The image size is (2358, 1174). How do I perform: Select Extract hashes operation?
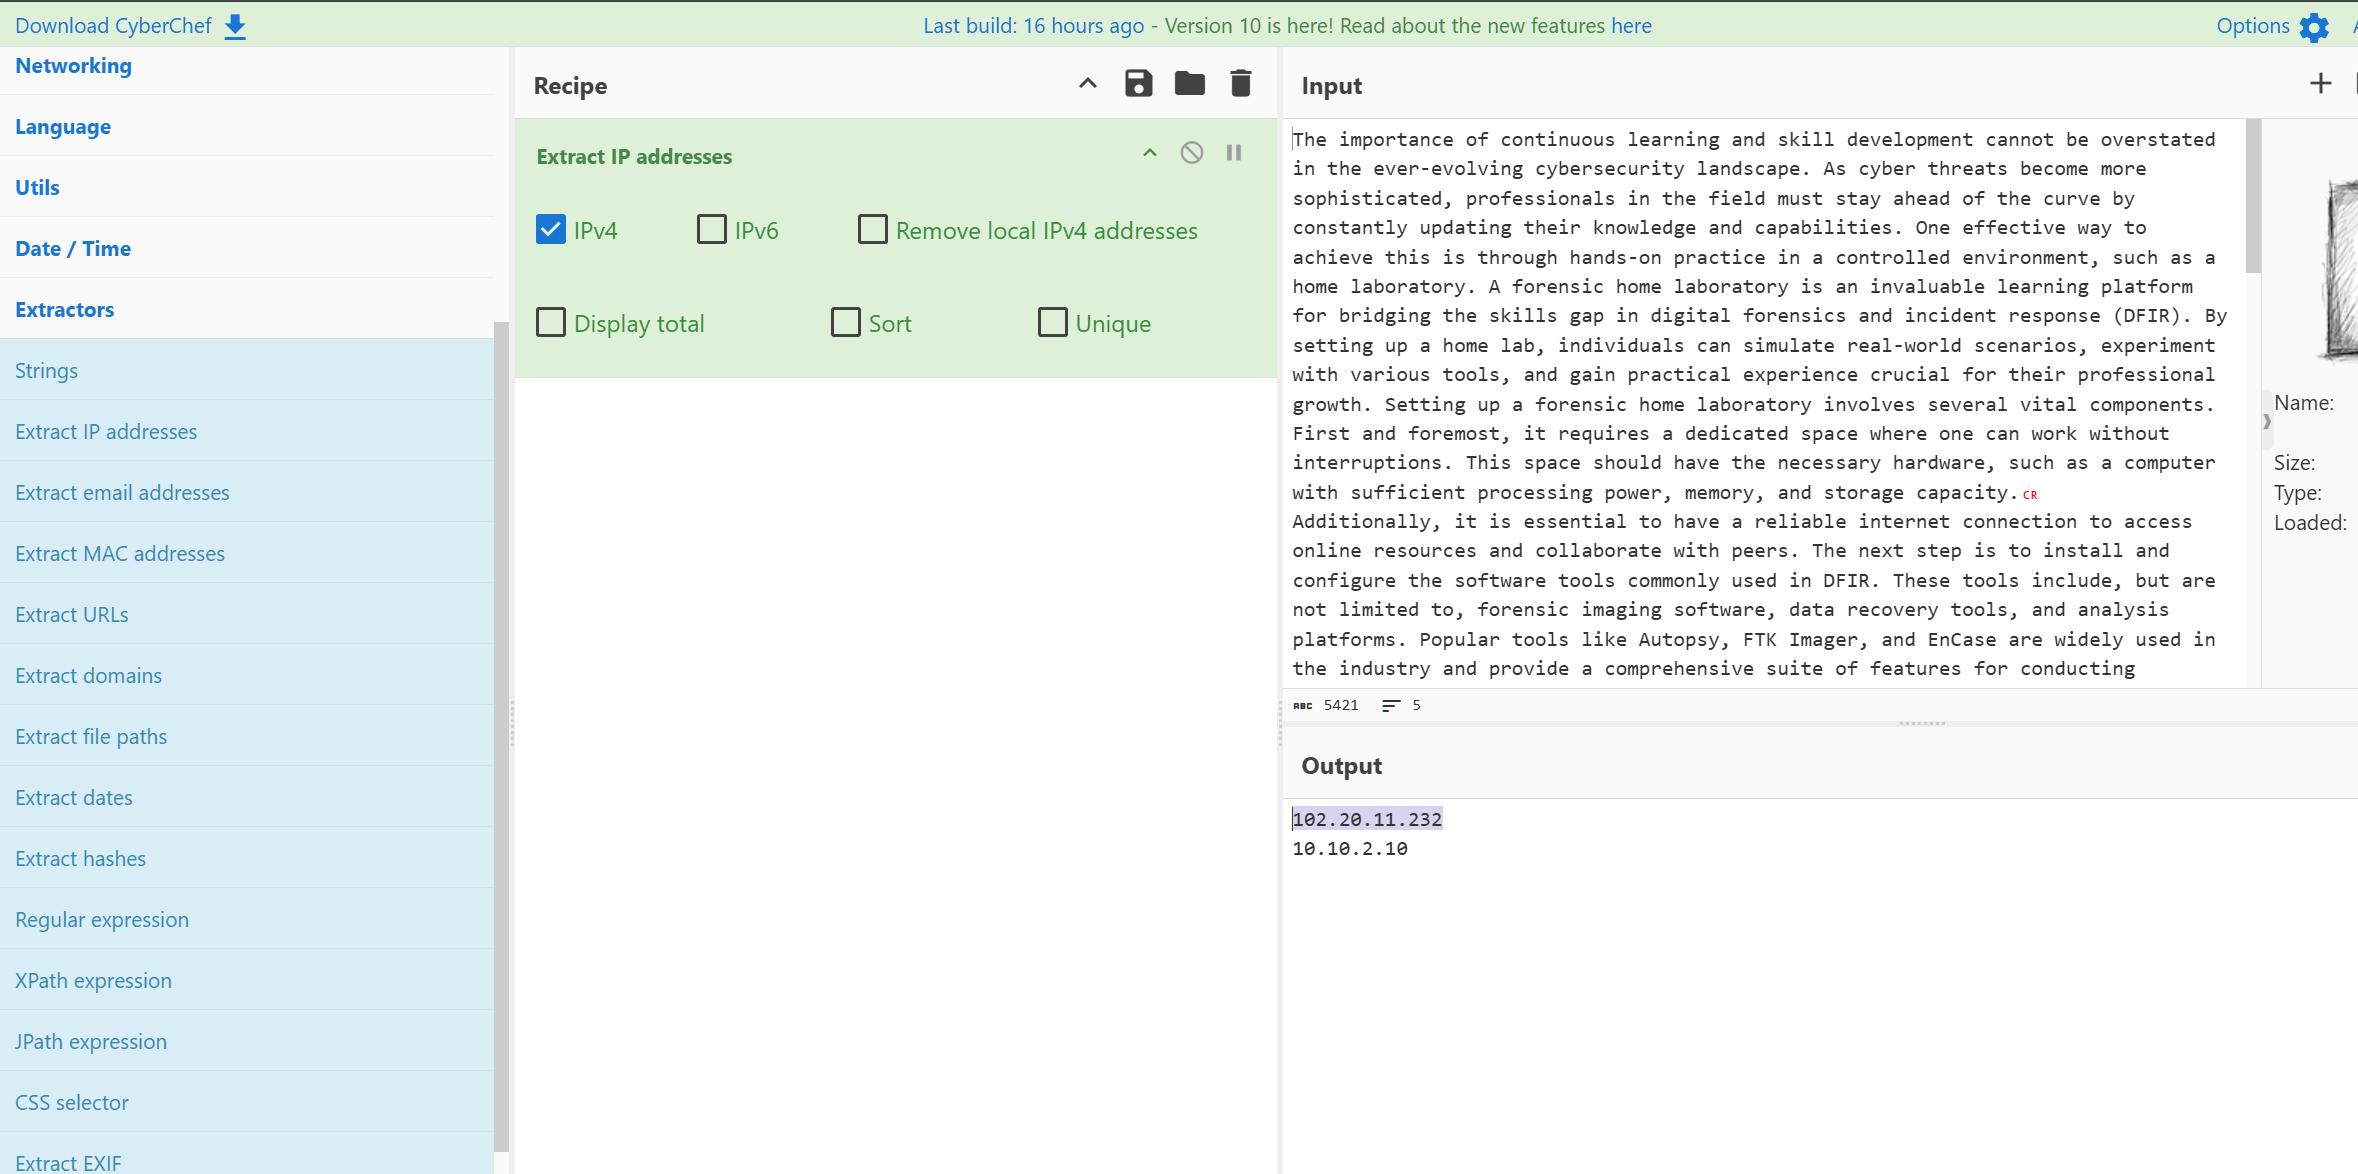click(247, 859)
